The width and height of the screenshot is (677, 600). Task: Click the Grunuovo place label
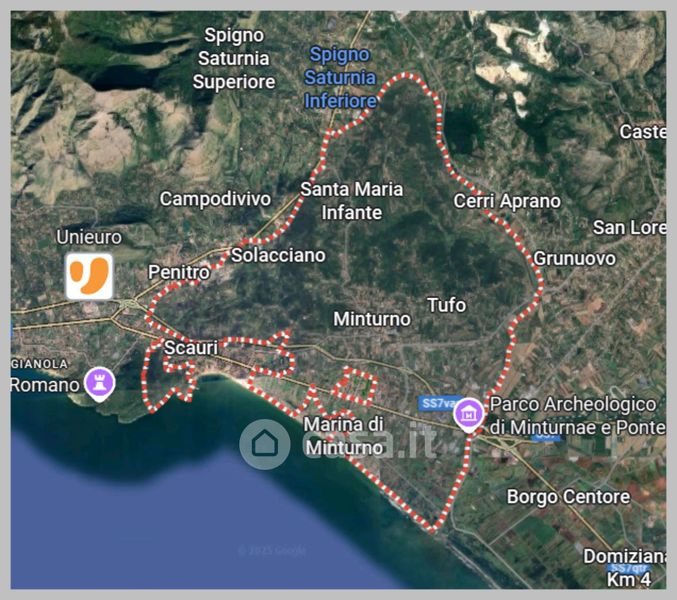575,259
